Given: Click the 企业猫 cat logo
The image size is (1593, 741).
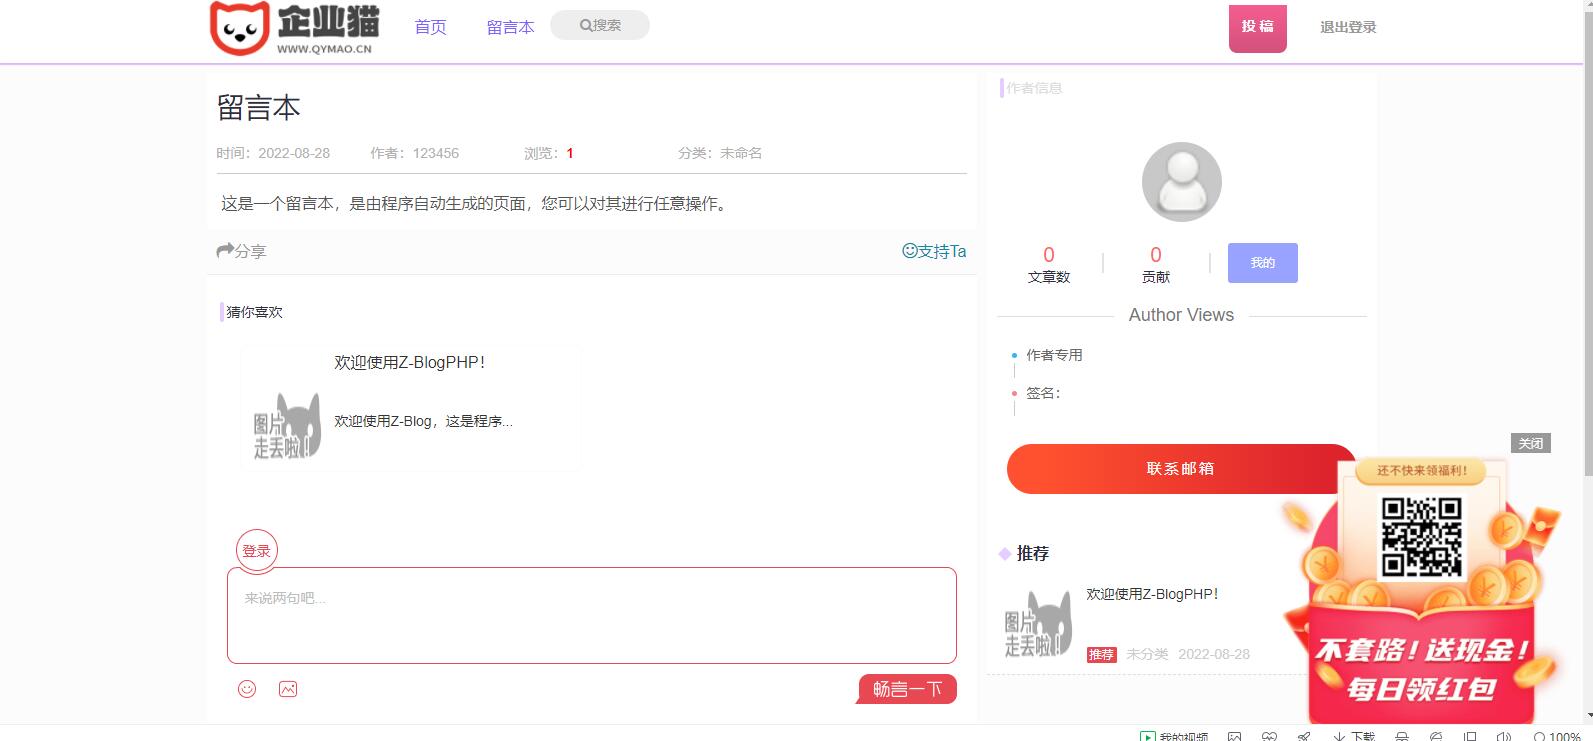Looking at the screenshot, I should pyautogui.click(x=294, y=28).
